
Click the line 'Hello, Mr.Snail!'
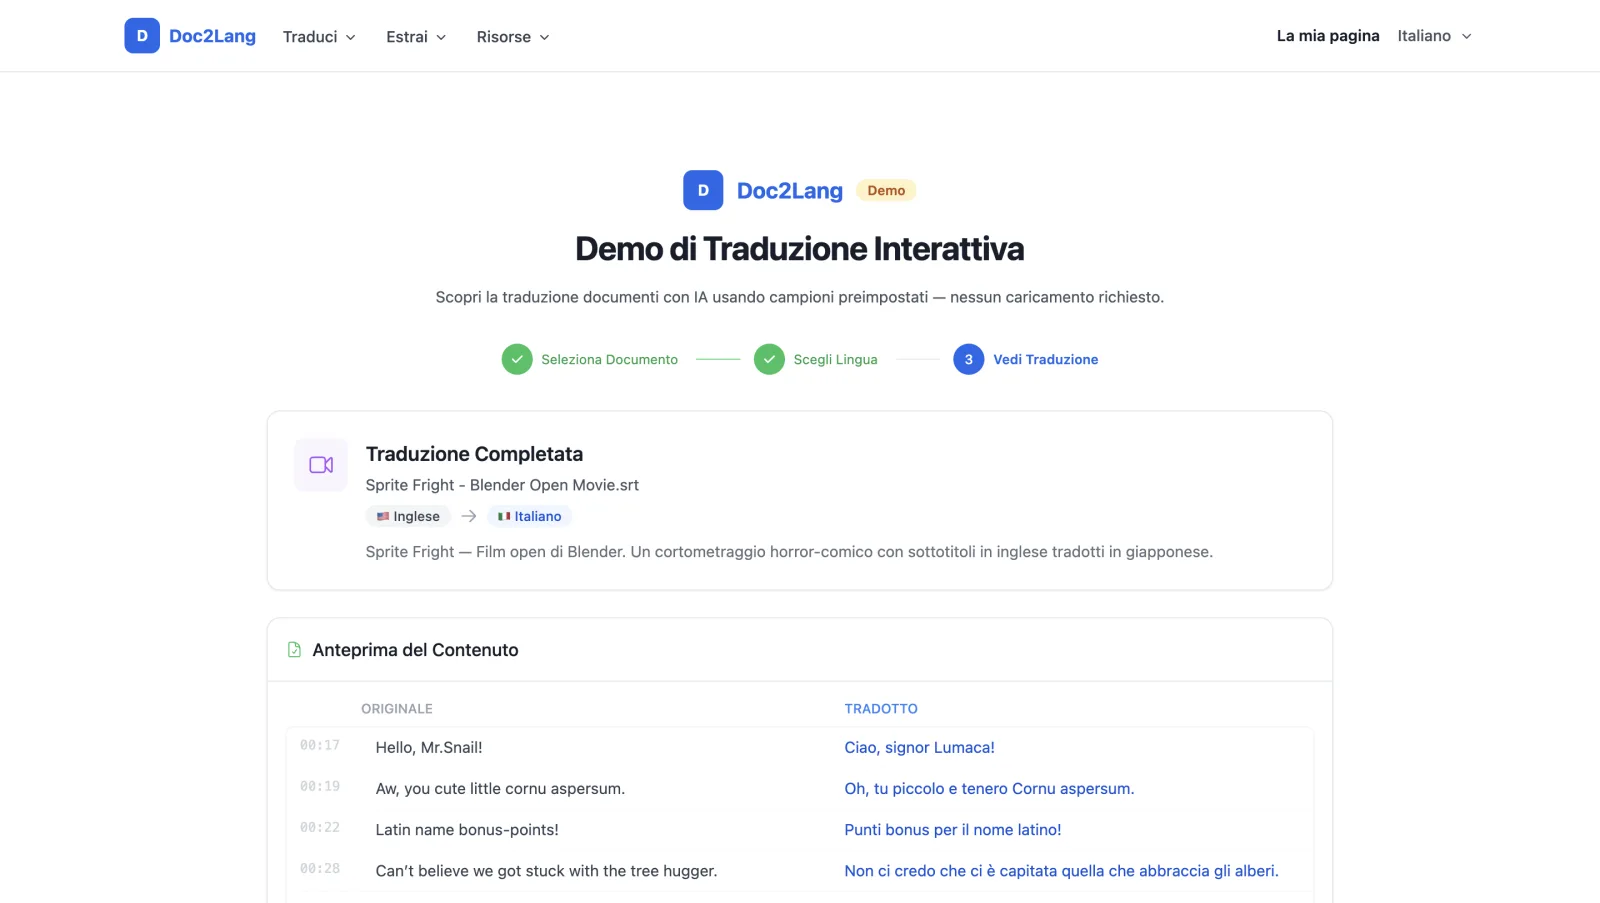[429, 747]
